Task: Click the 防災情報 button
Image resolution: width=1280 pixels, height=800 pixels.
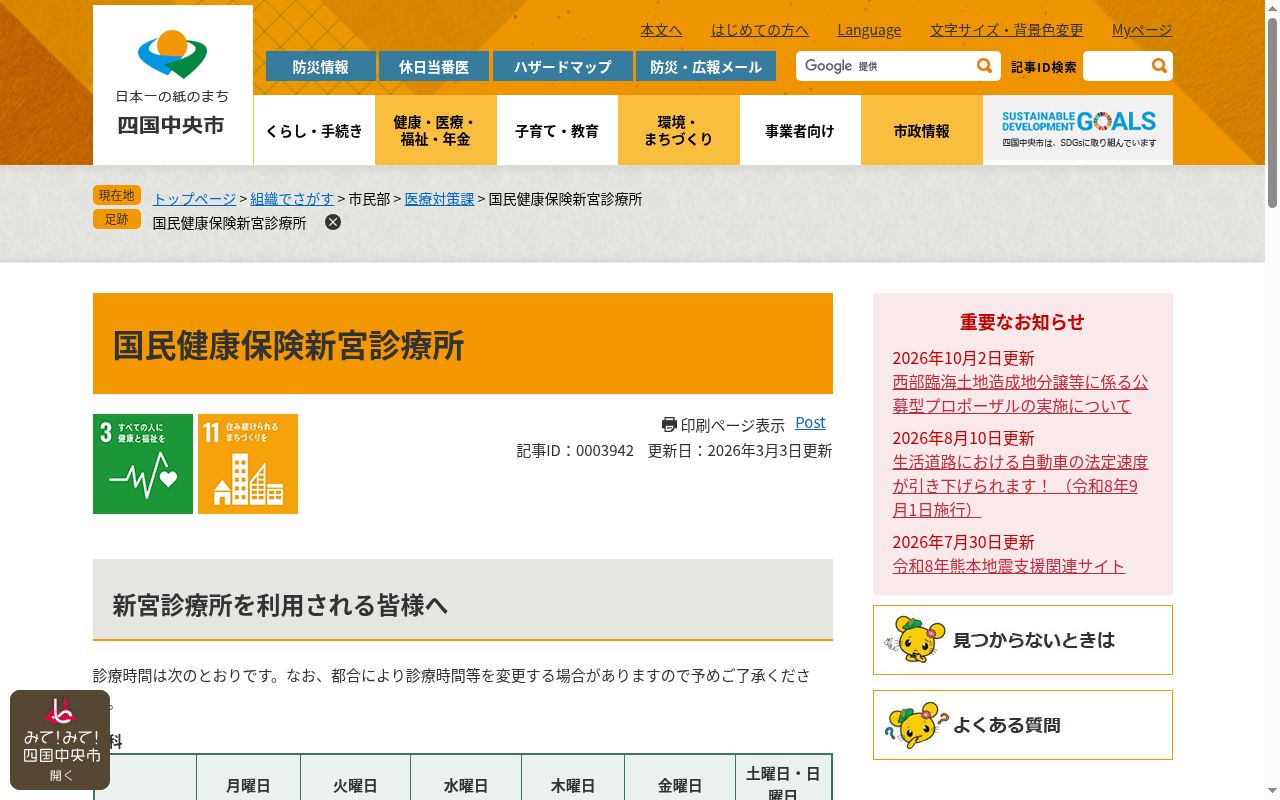Action: [x=321, y=67]
